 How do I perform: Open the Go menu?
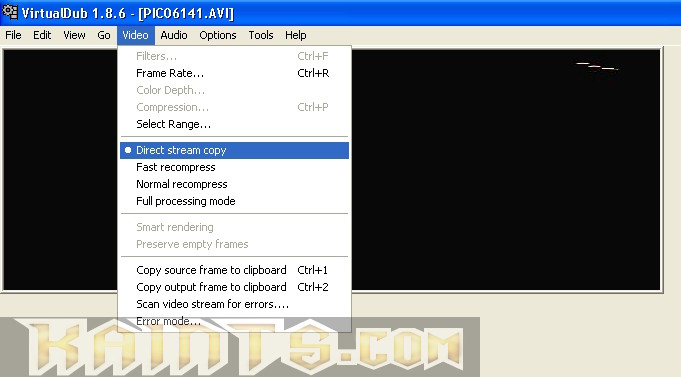coord(104,35)
